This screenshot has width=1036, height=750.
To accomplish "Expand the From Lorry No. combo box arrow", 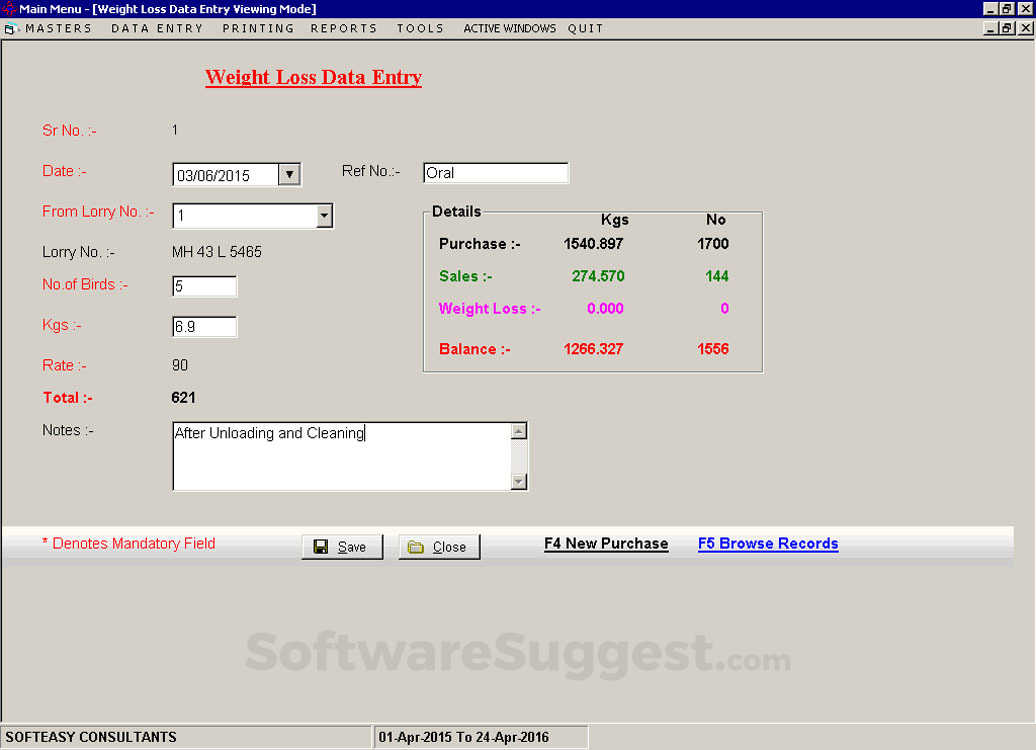I will click(324, 215).
